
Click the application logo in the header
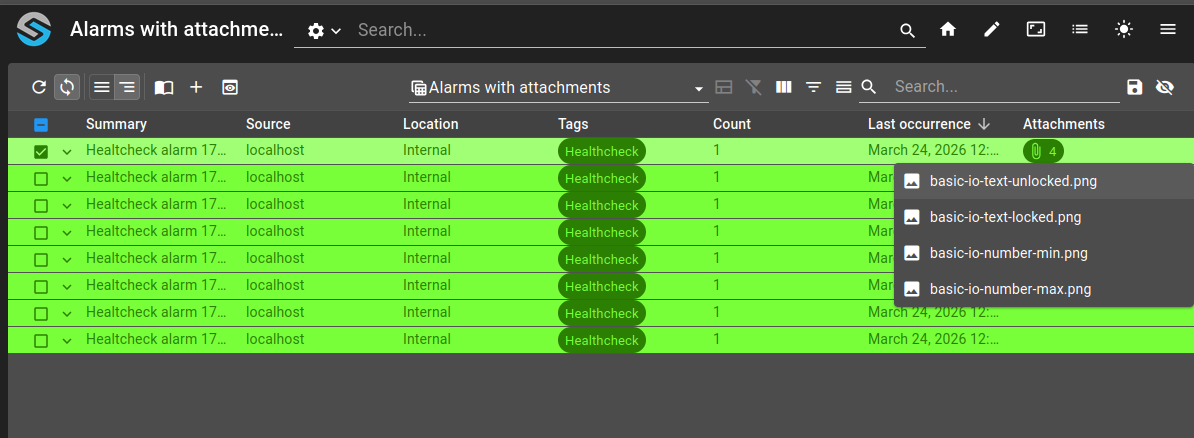(34, 30)
